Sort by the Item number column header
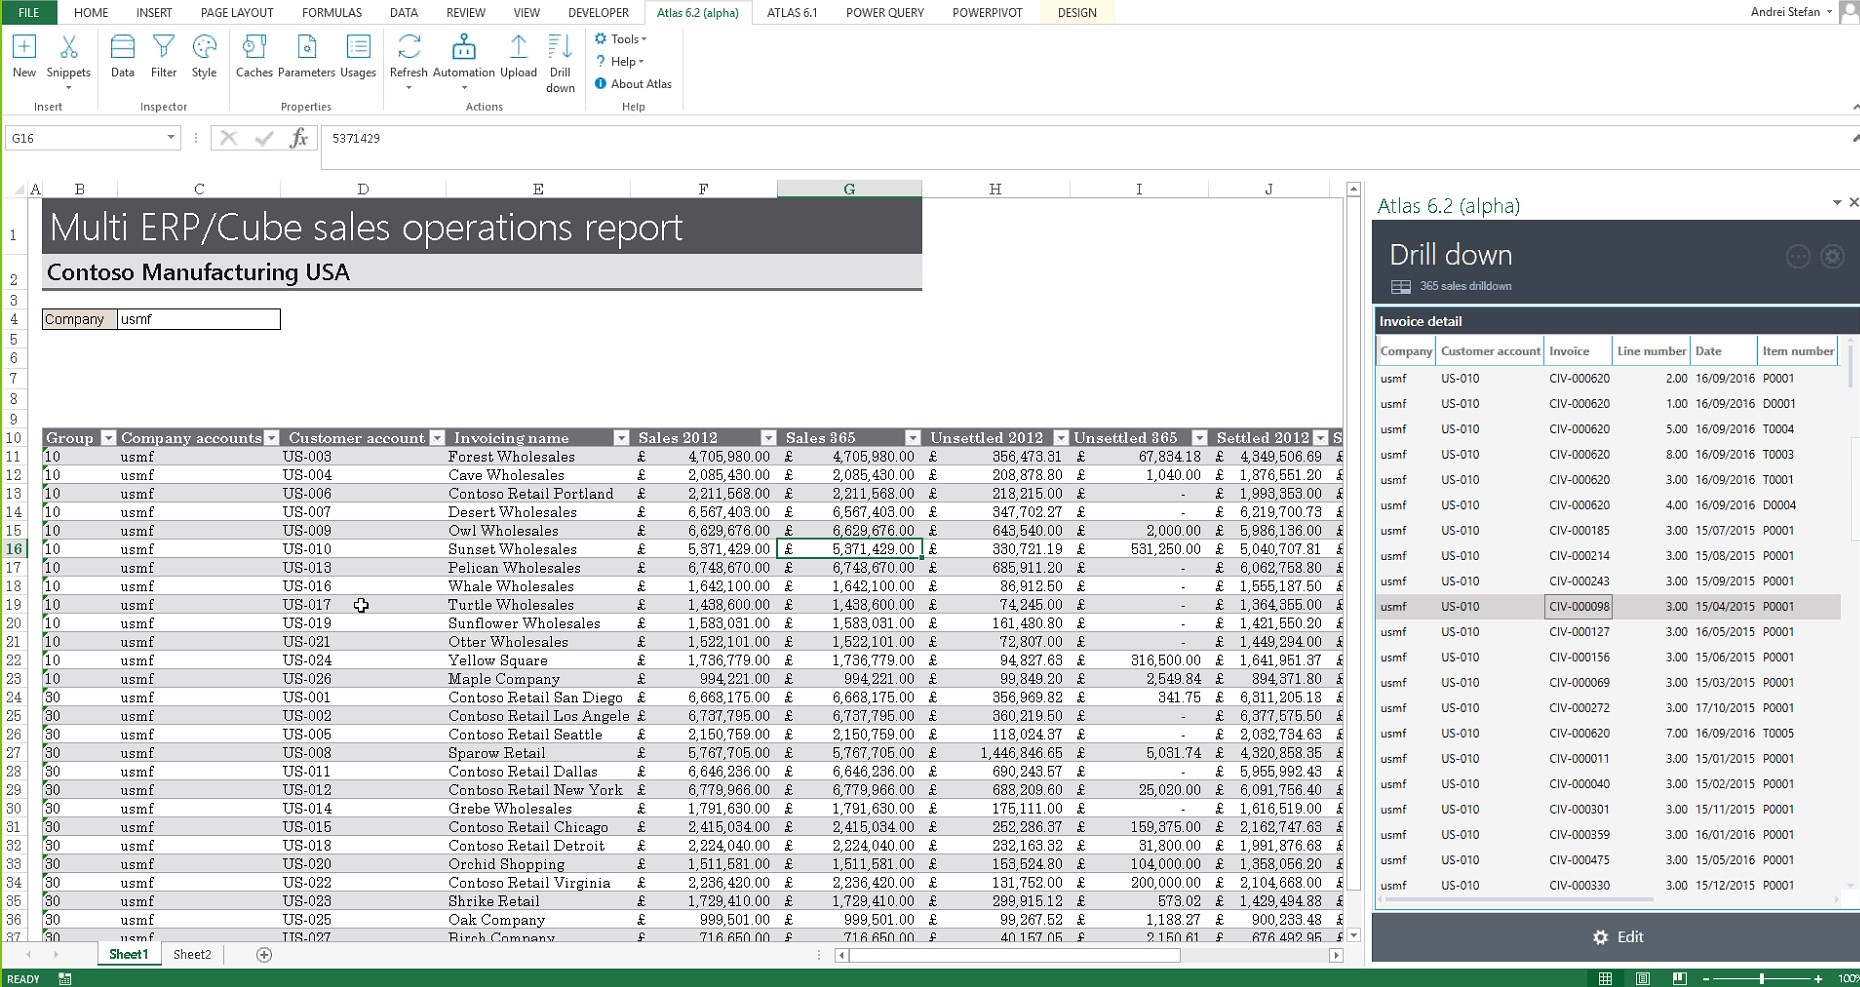 (1798, 351)
